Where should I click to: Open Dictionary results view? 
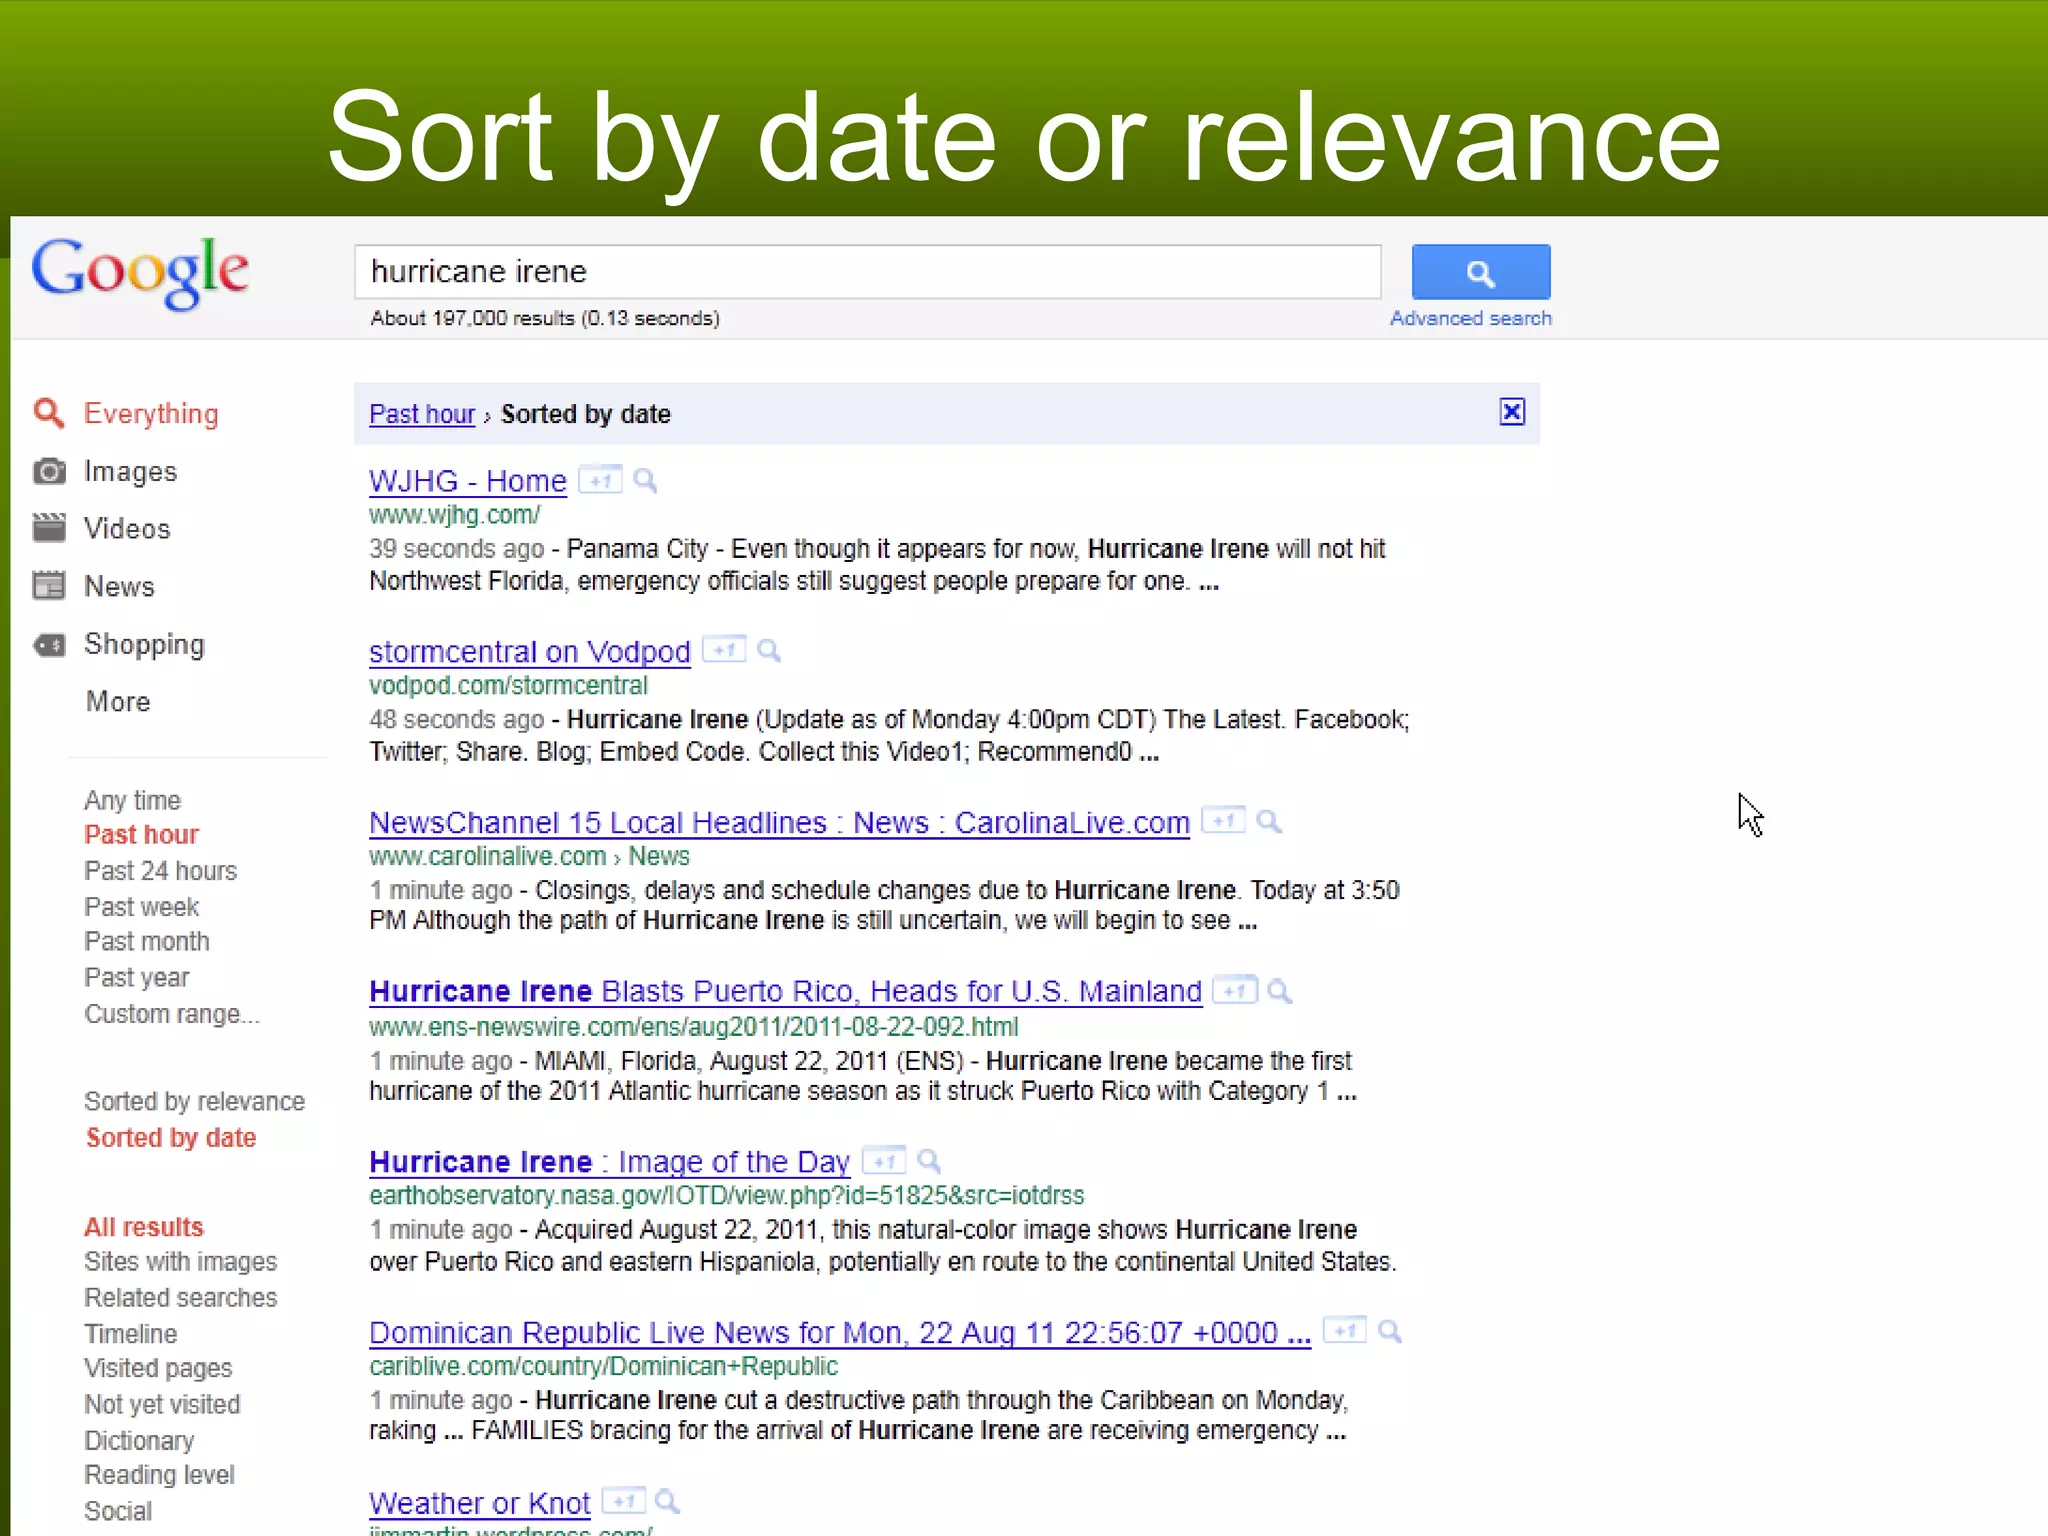pos(139,1441)
